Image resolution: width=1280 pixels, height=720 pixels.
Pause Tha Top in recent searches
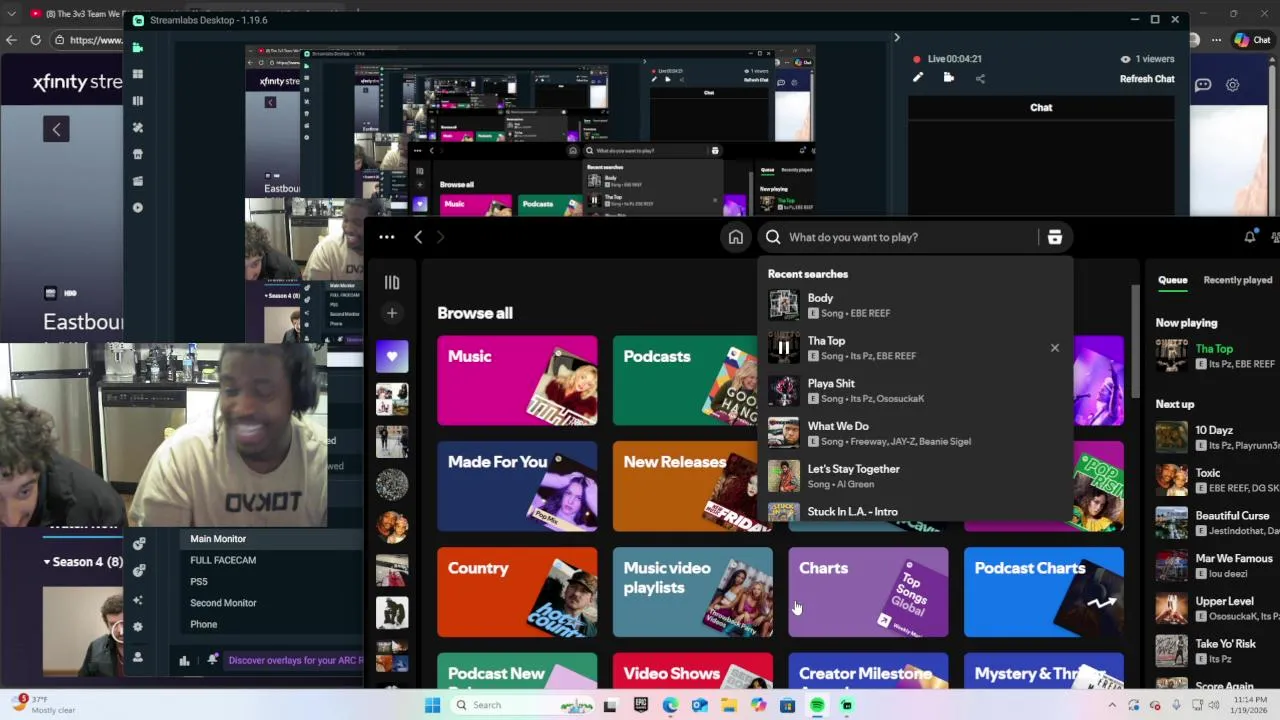coord(784,348)
